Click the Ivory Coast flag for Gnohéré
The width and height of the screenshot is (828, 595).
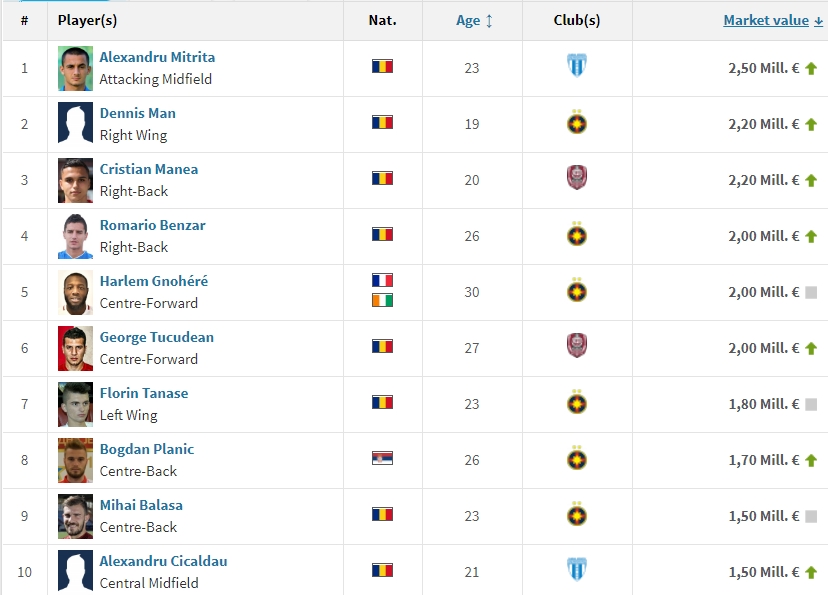tap(383, 298)
